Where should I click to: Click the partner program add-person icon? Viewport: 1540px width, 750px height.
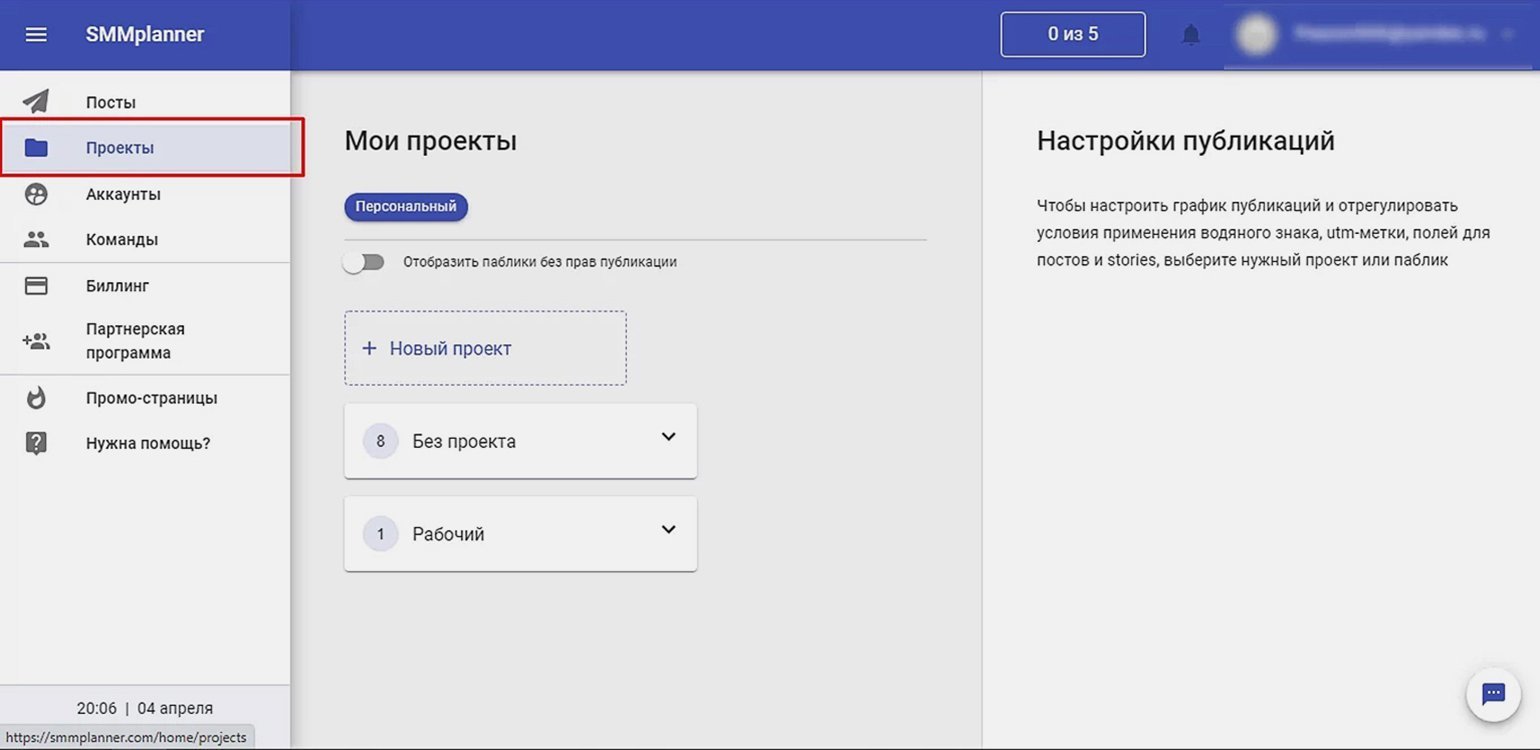pyautogui.click(x=36, y=341)
